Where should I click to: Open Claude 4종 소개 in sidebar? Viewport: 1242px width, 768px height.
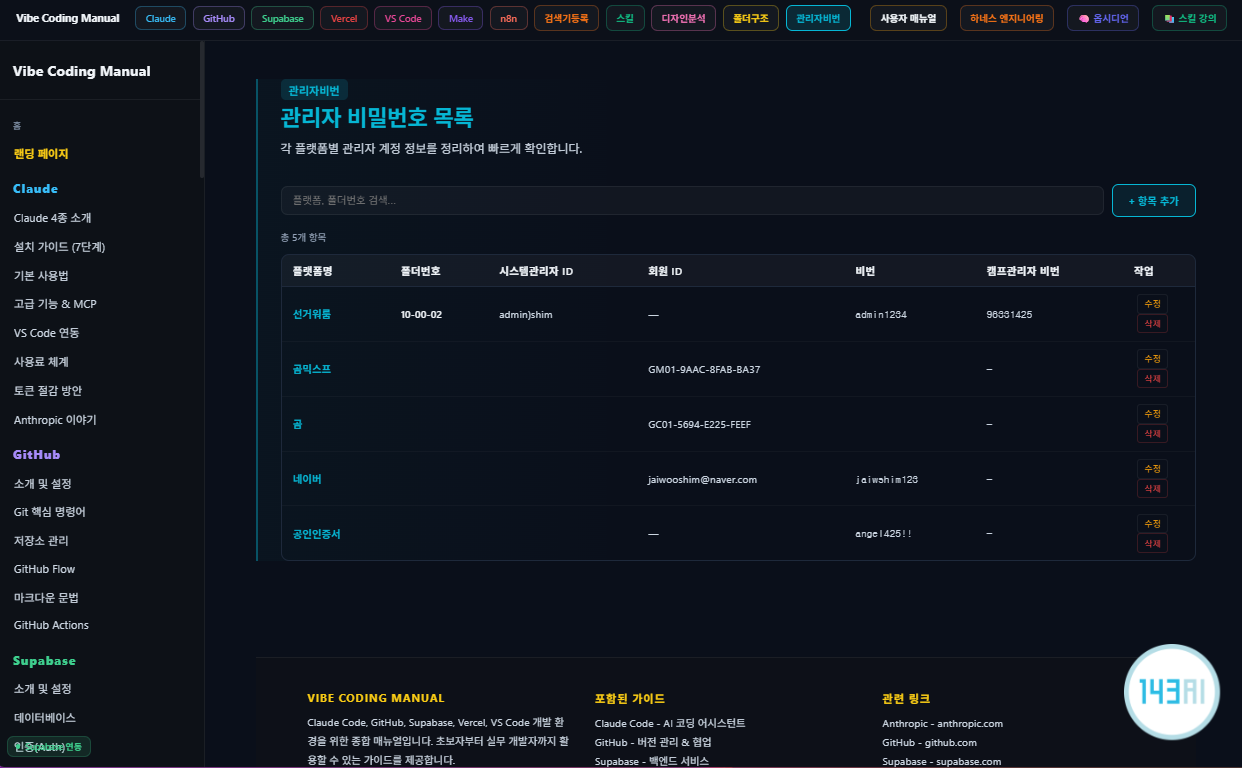[53, 218]
